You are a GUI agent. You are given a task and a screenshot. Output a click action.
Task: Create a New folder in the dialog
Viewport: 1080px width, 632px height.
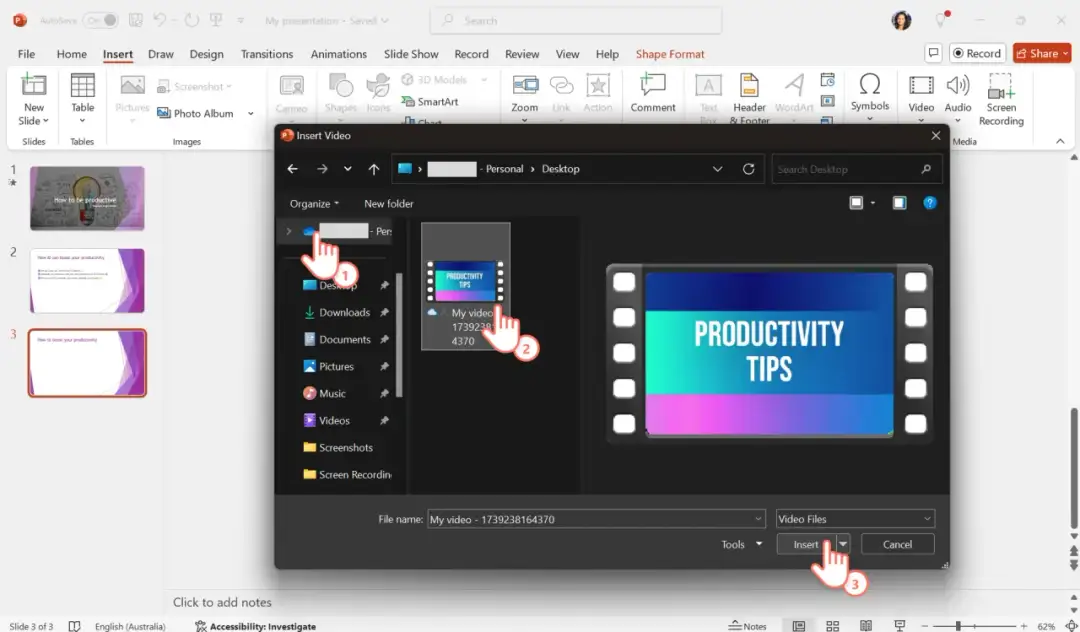coord(388,203)
